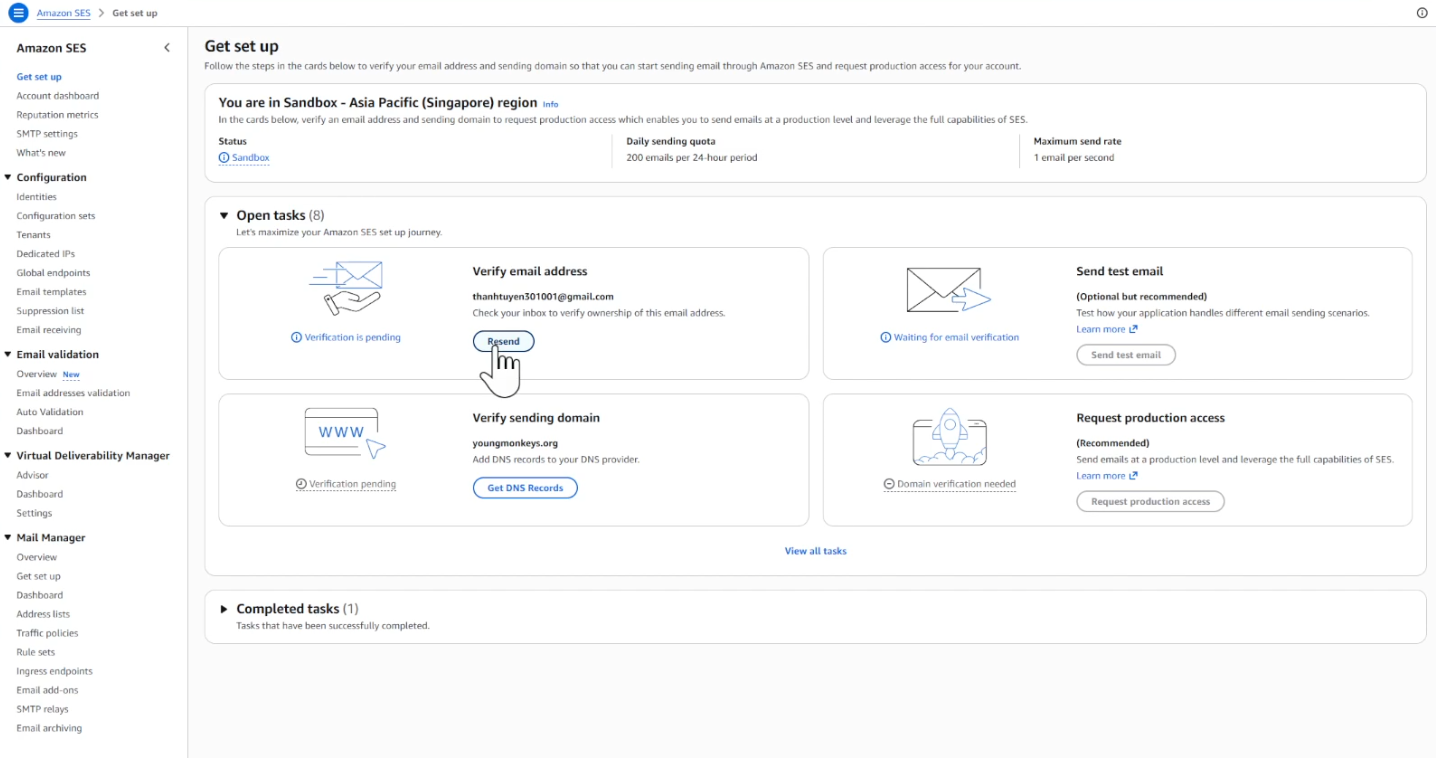Open Account dashboard in sidebar

(x=58, y=96)
